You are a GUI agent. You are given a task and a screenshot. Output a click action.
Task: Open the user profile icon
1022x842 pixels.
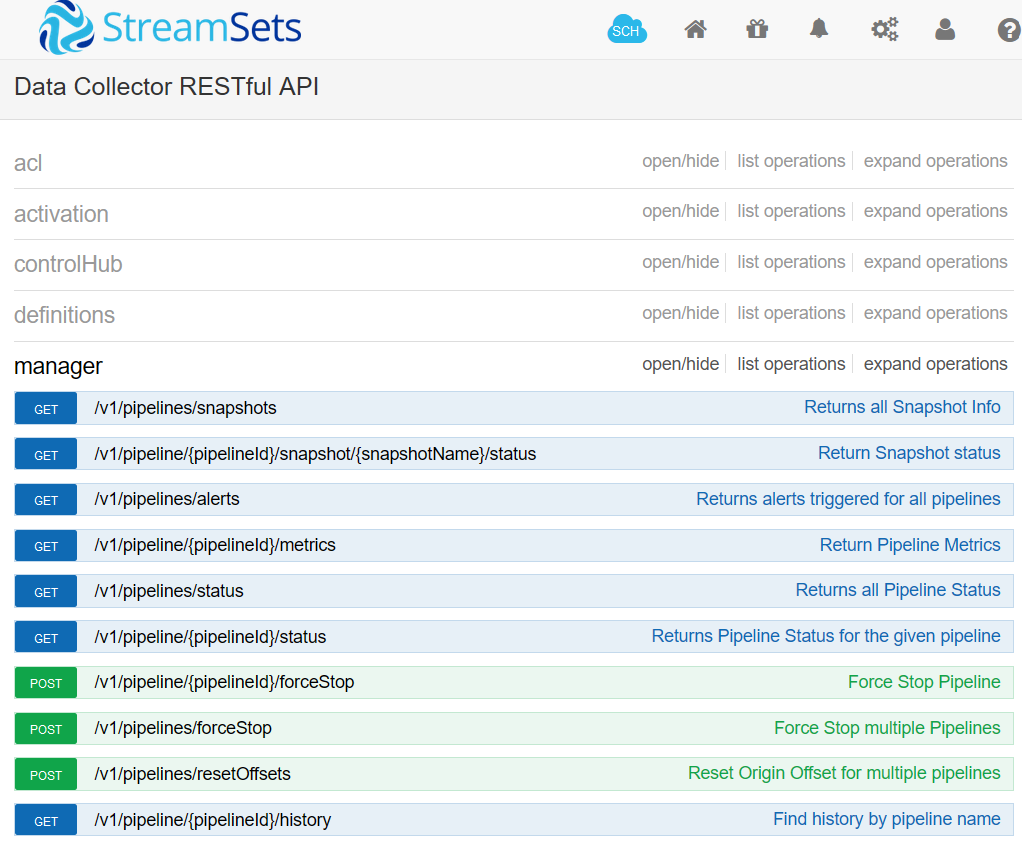pos(945,29)
